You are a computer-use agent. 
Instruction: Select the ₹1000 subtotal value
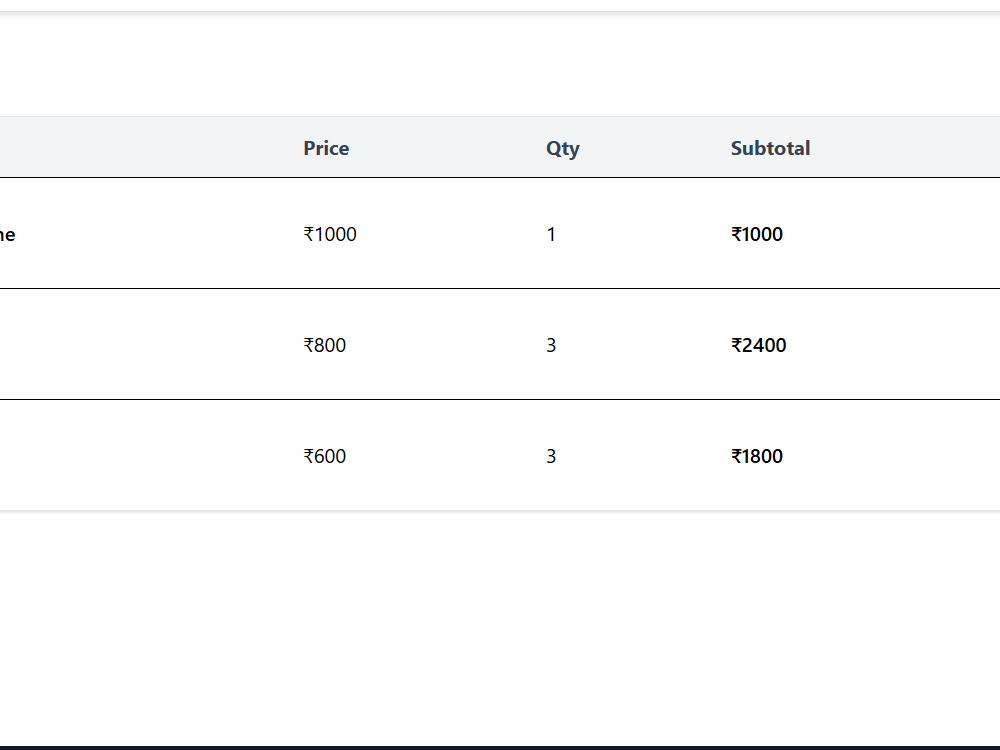(x=757, y=234)
